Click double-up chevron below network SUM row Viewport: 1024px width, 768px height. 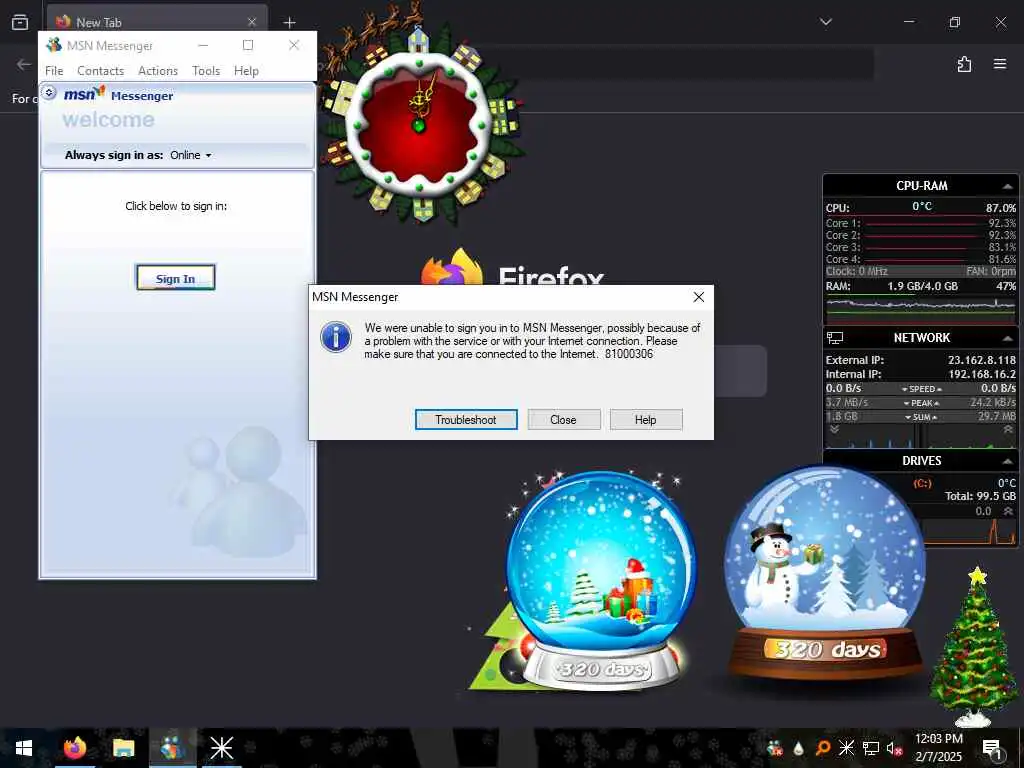click(1008, 430)
